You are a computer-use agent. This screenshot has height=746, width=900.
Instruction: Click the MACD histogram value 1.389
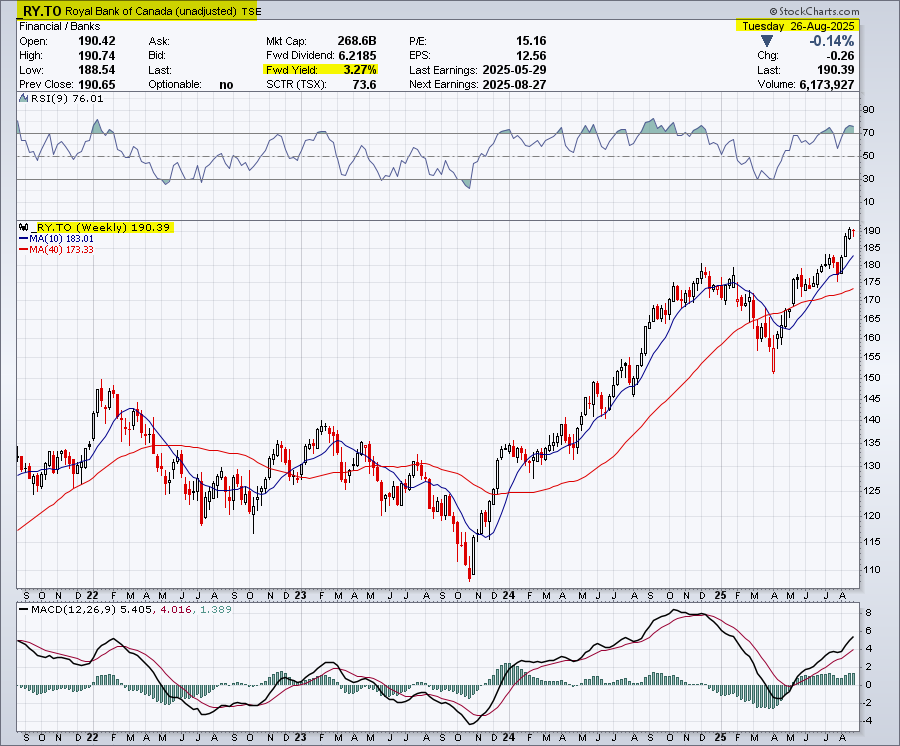point(215,609)
